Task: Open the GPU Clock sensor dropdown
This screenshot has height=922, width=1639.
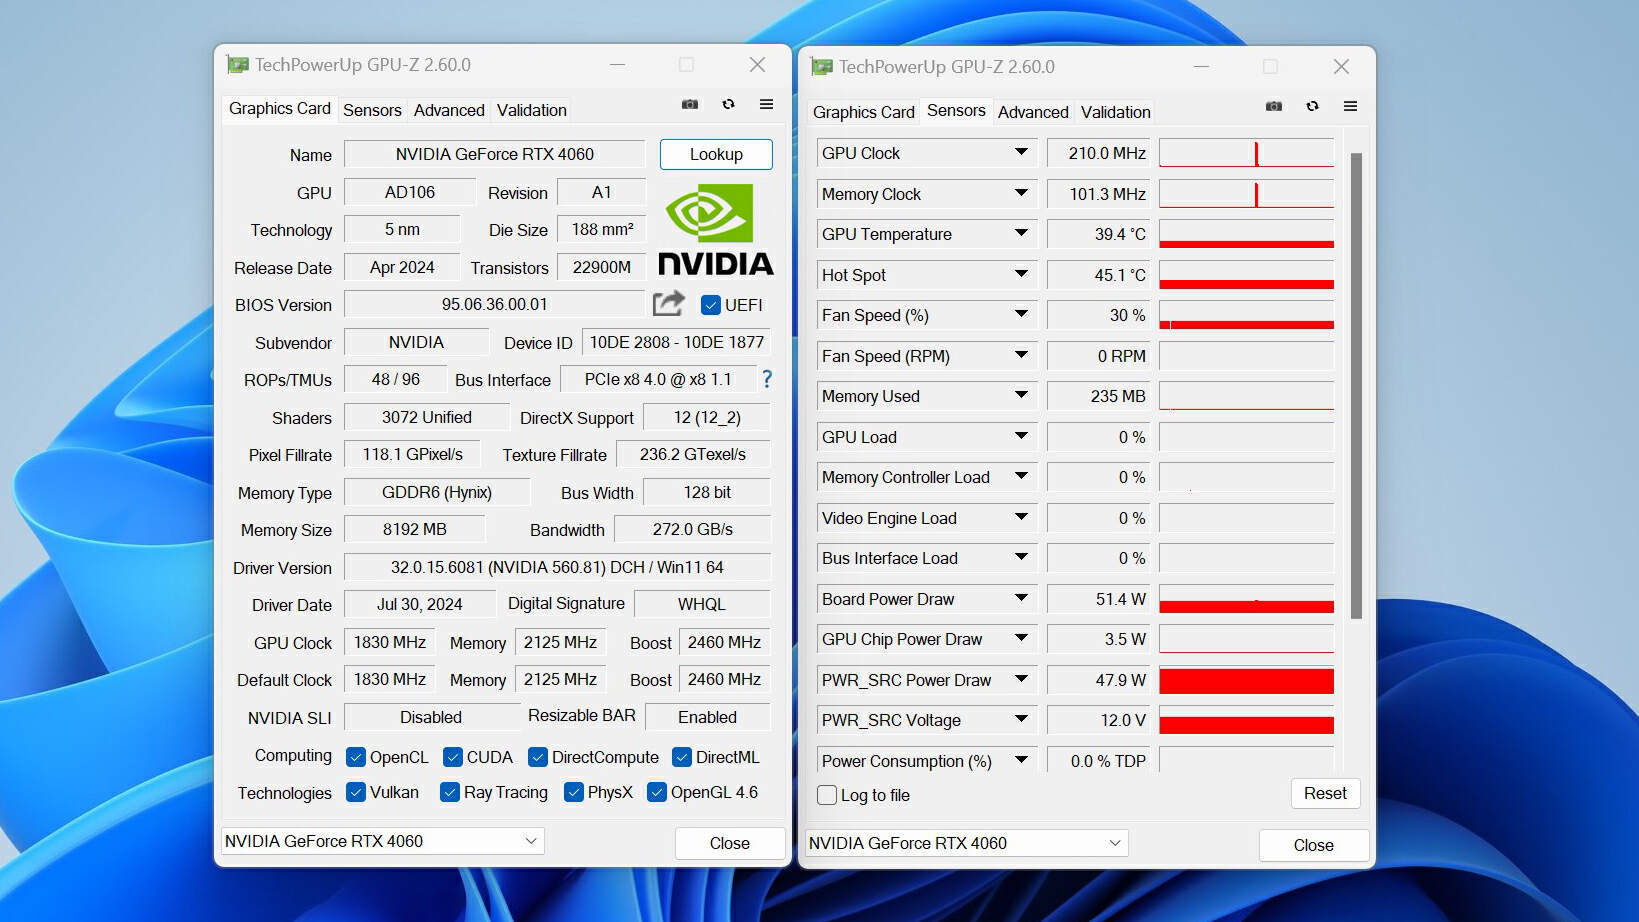Action: tap(1021, 153)
